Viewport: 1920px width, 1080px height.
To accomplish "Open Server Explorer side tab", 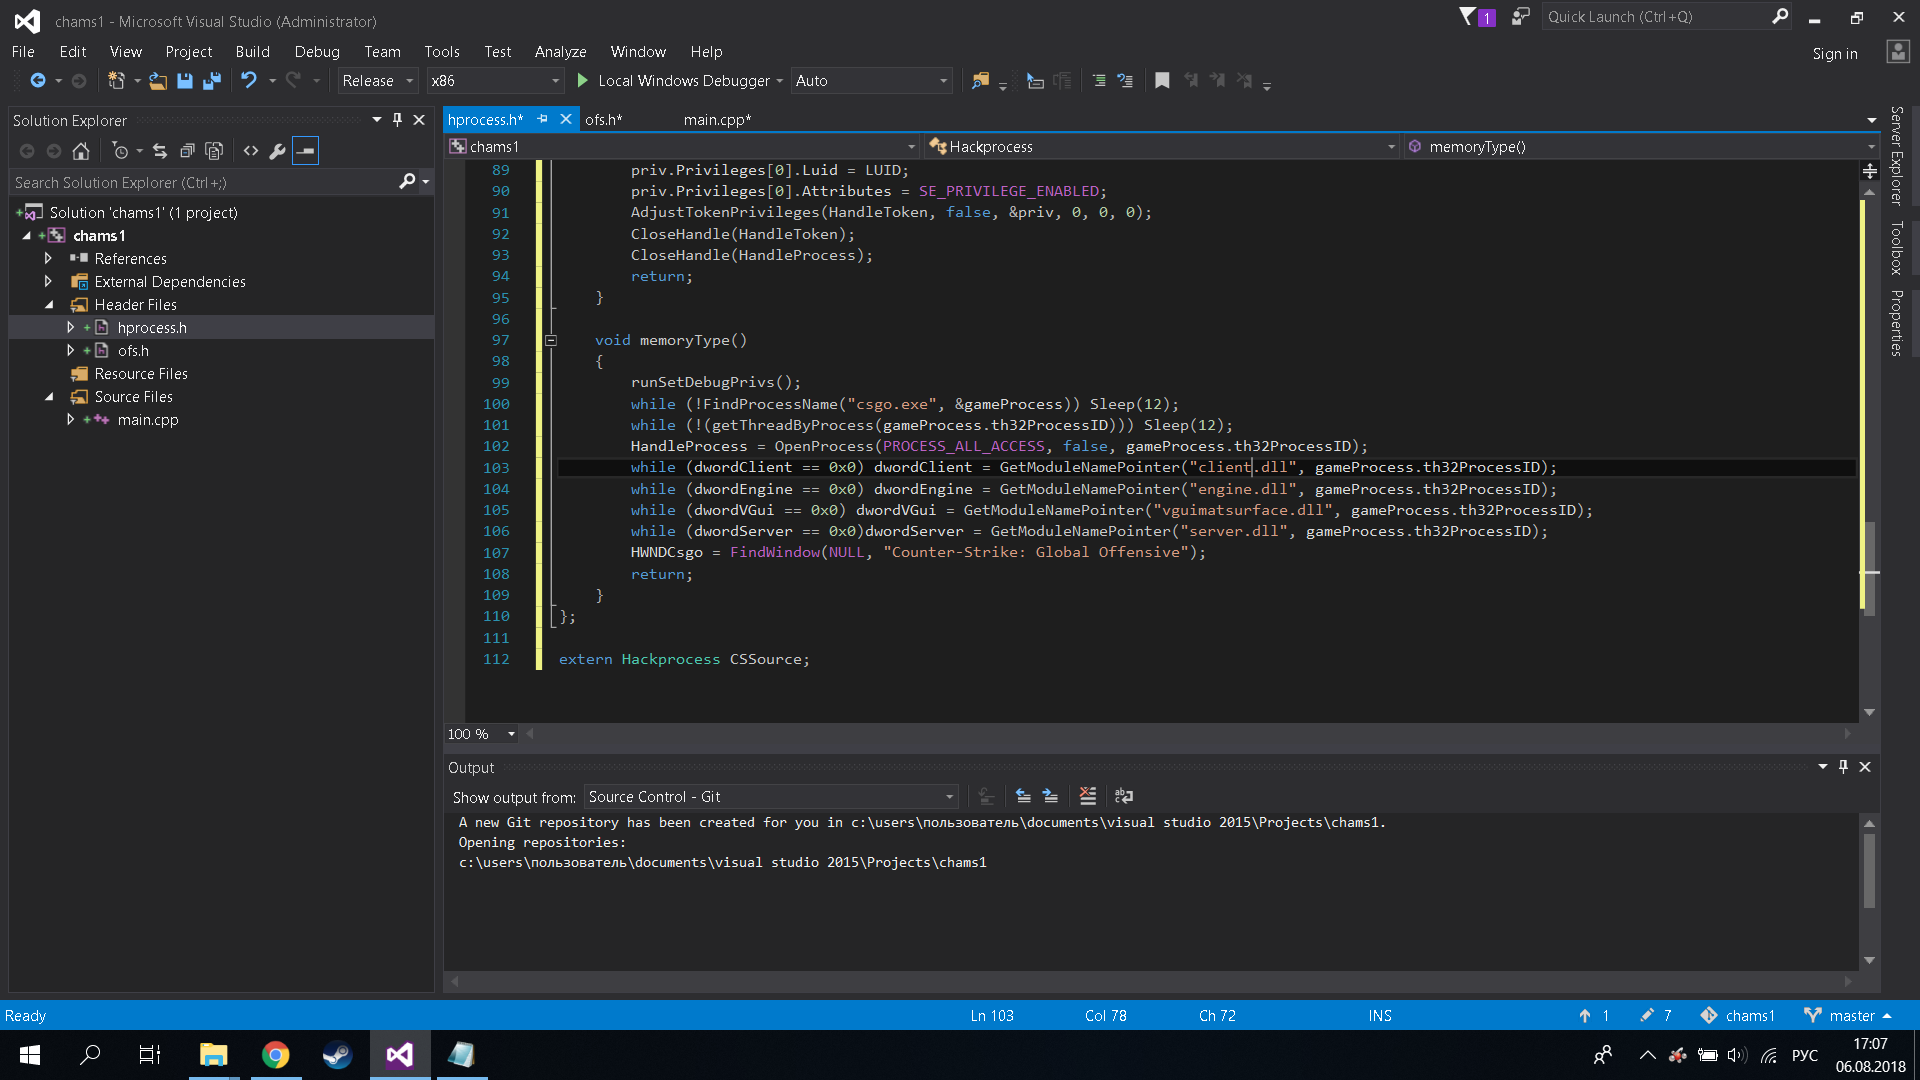I will 1895,156.
